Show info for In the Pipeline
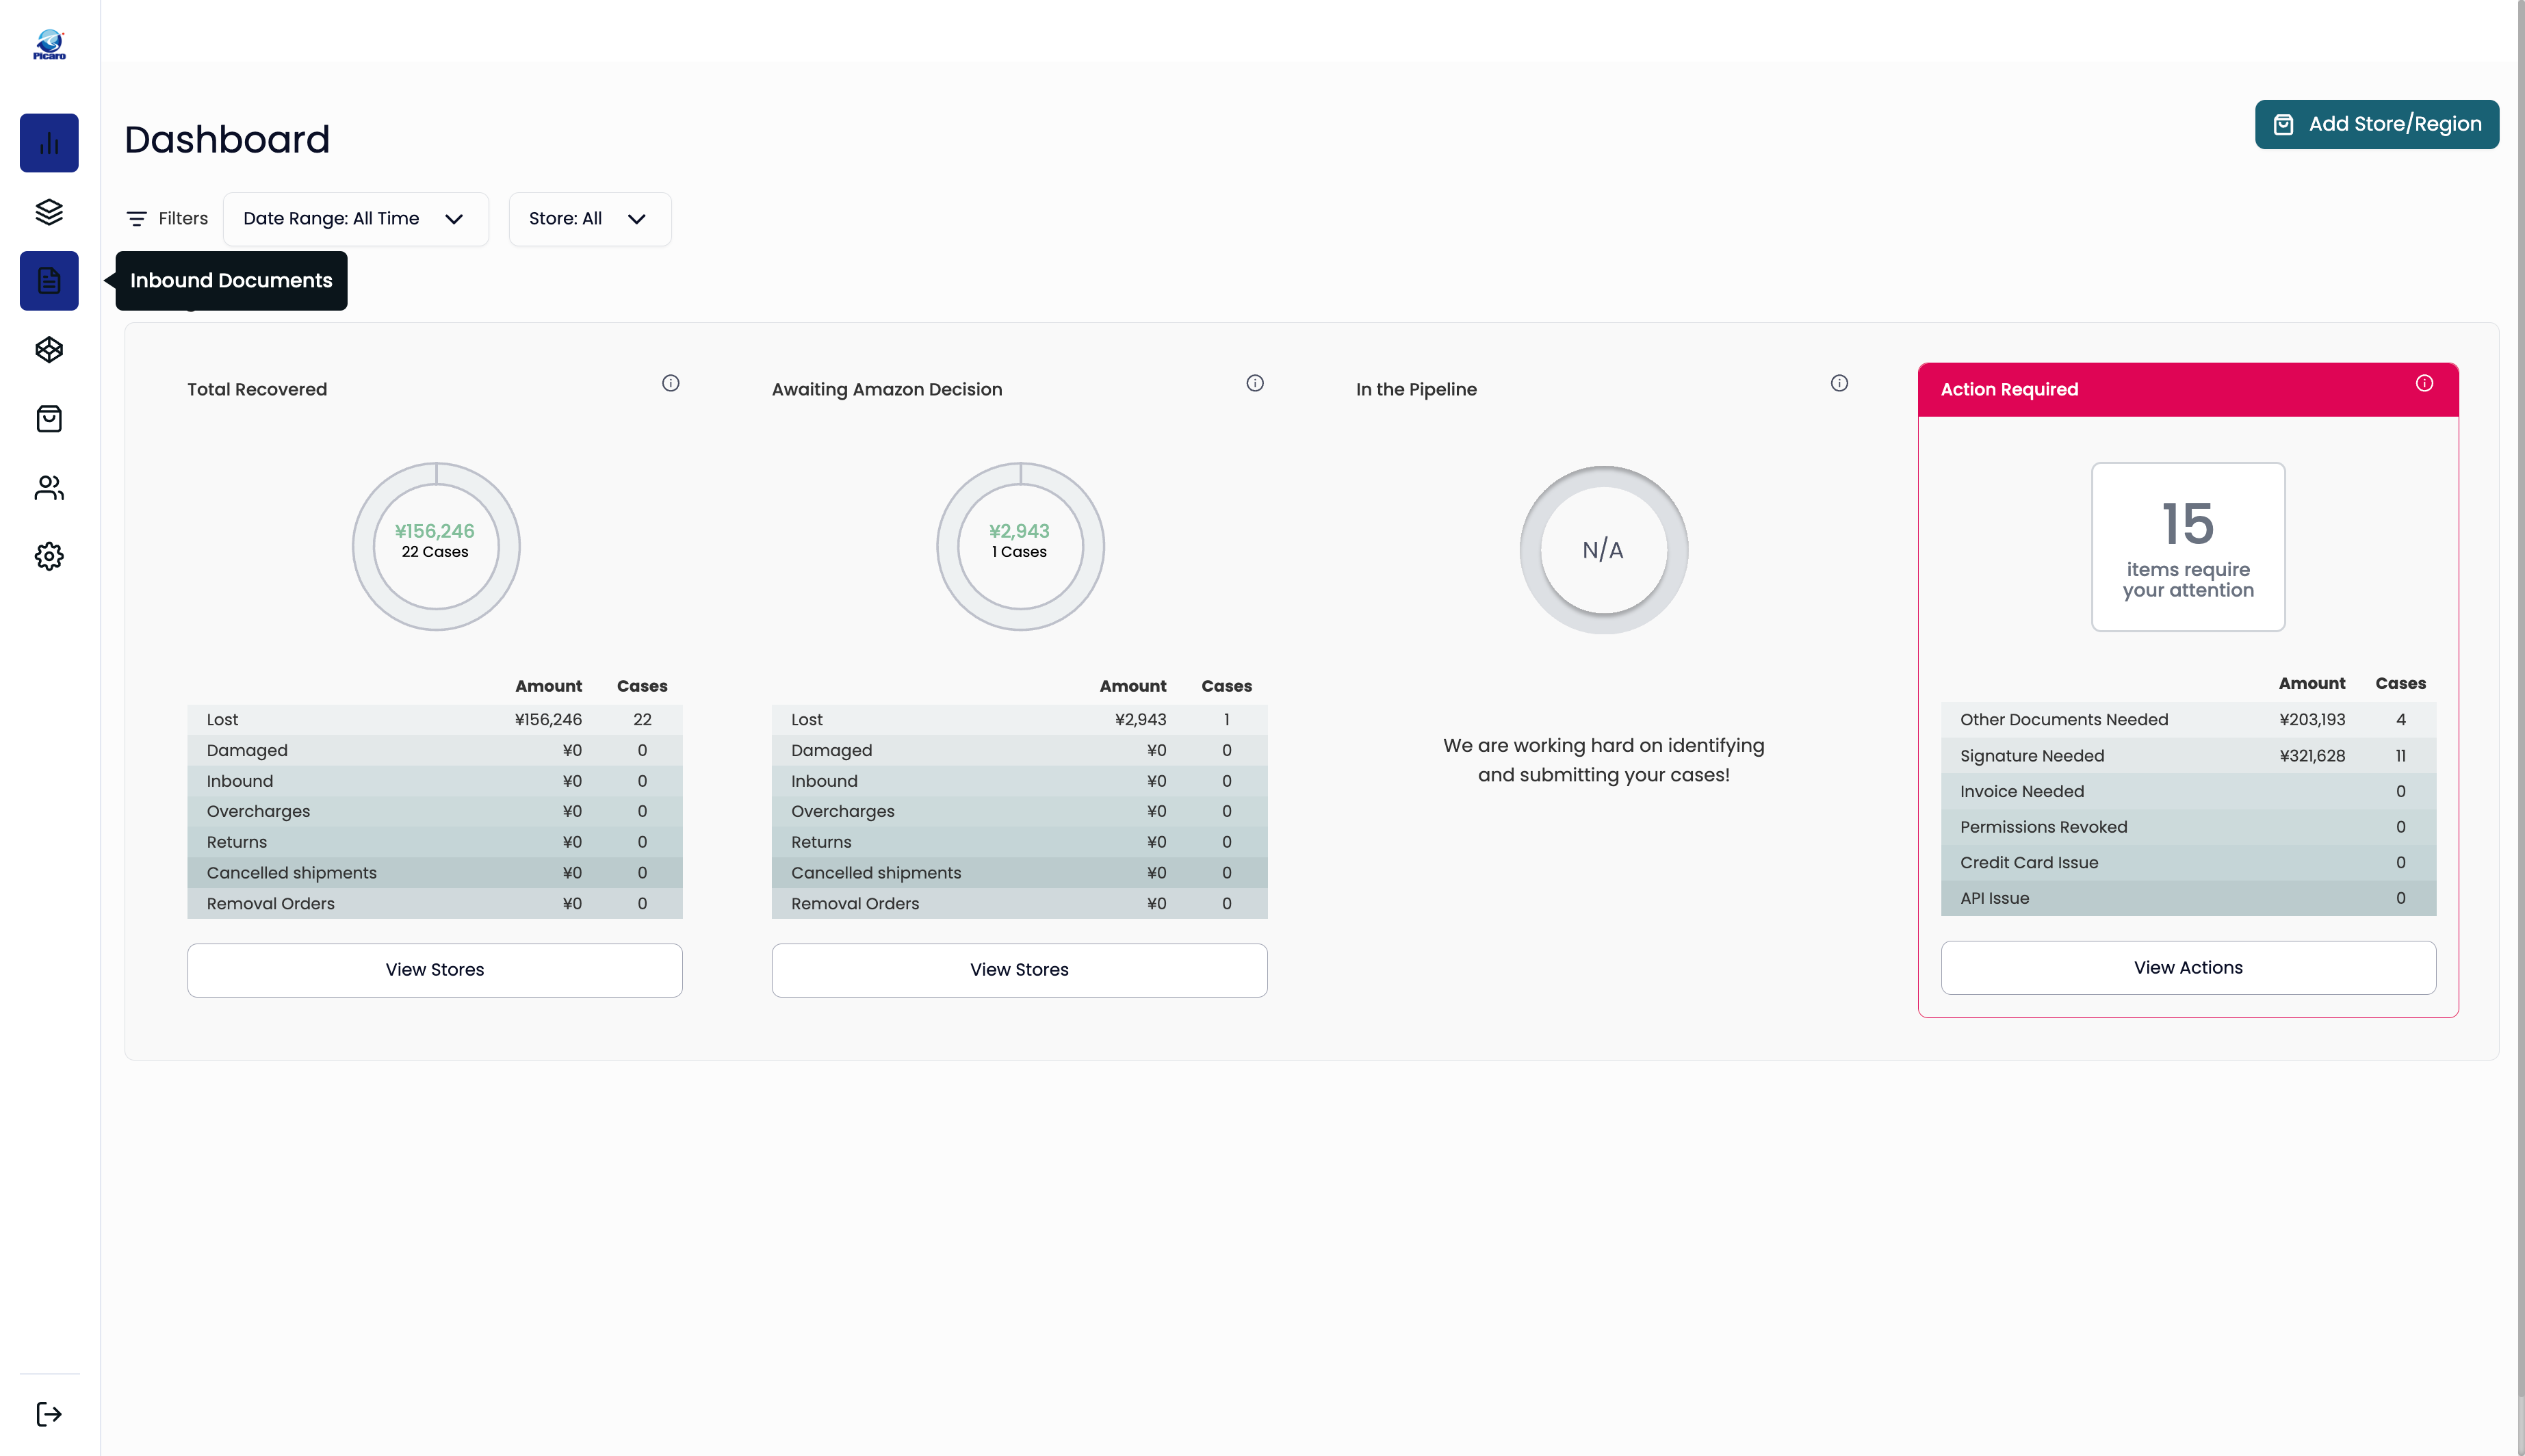2525x1456 pixels. pos(1839,383)
